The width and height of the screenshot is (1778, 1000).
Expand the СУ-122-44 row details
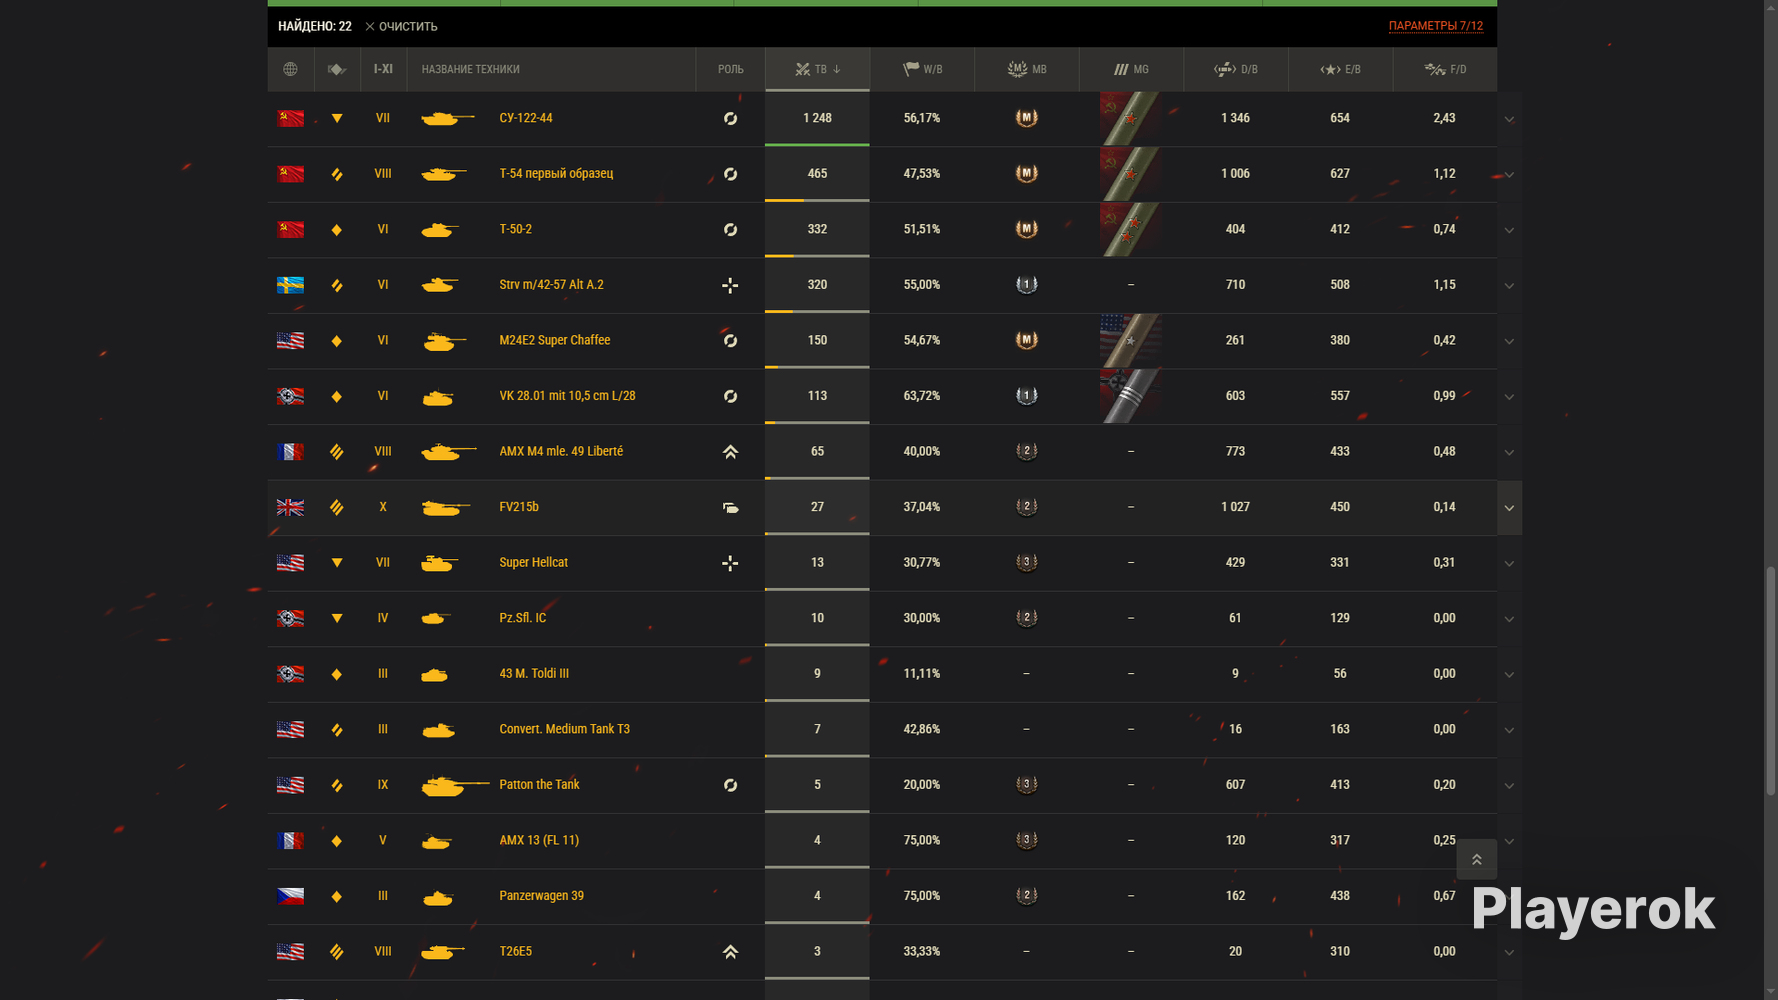[x=1509, y=119]
